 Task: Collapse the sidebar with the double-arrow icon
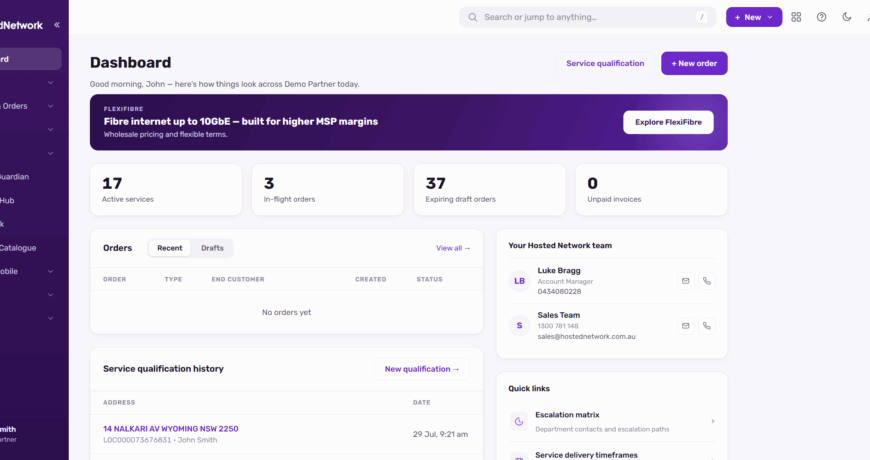pos(57,25)
